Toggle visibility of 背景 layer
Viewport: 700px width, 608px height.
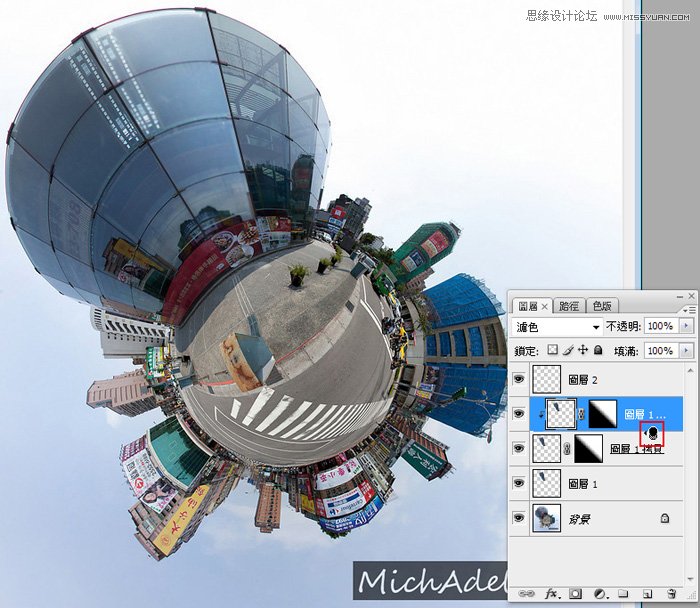(519, 519)
